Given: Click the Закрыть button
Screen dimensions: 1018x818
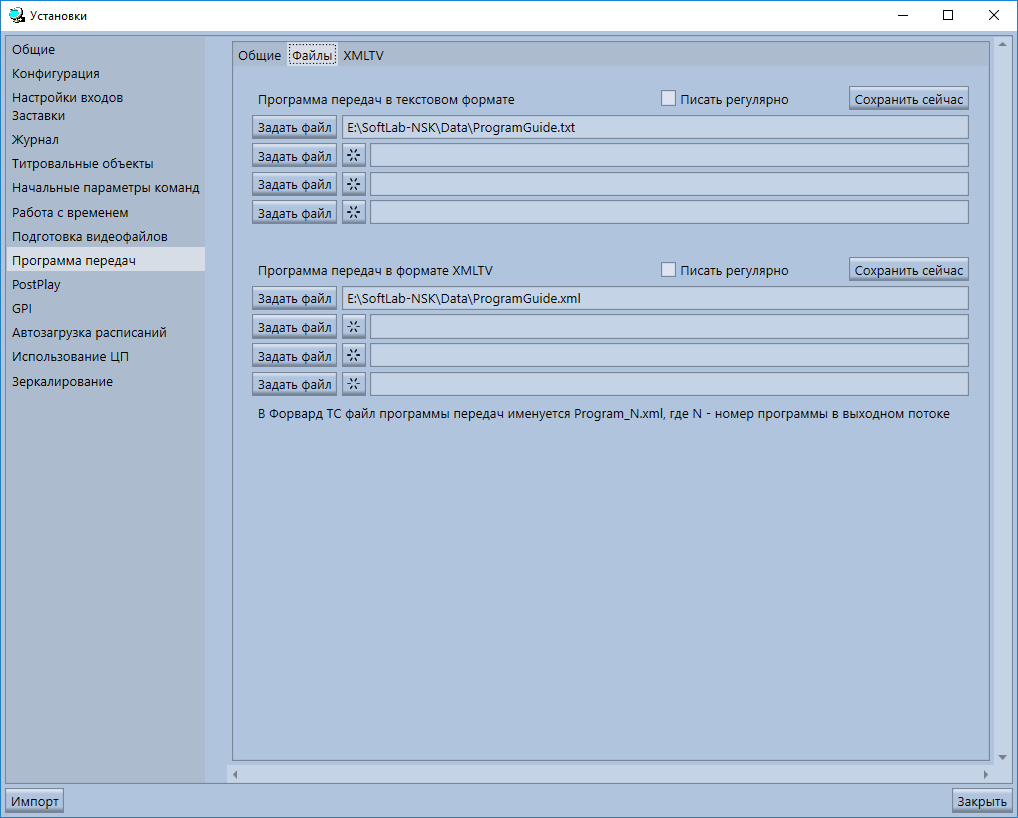Looking at the screenshot, I should [x=982, y=802].
